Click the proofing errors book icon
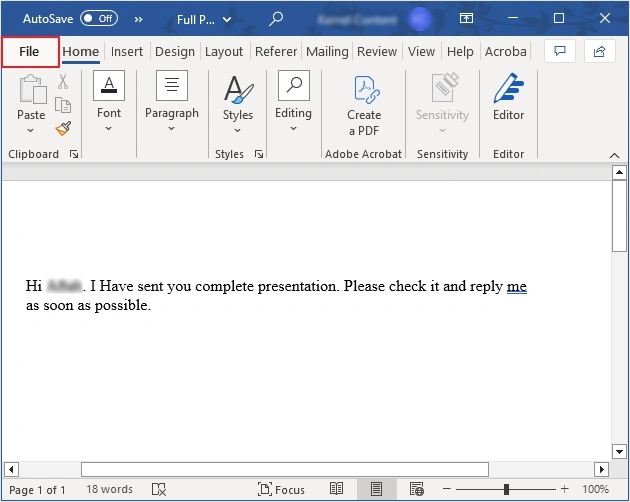This screenshot has height=502, width=630. [159, 489]
